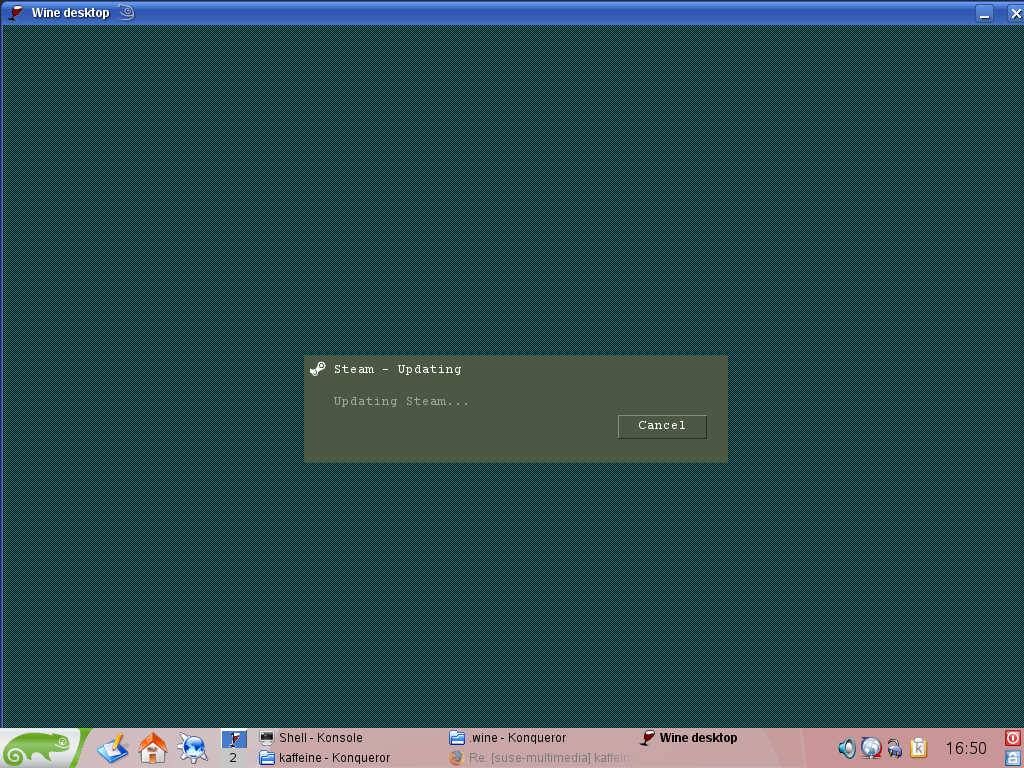This screenshot has height=768, width=1024.
Task: Launch the office writer icon in panel
Action: (x=112, y=748)
